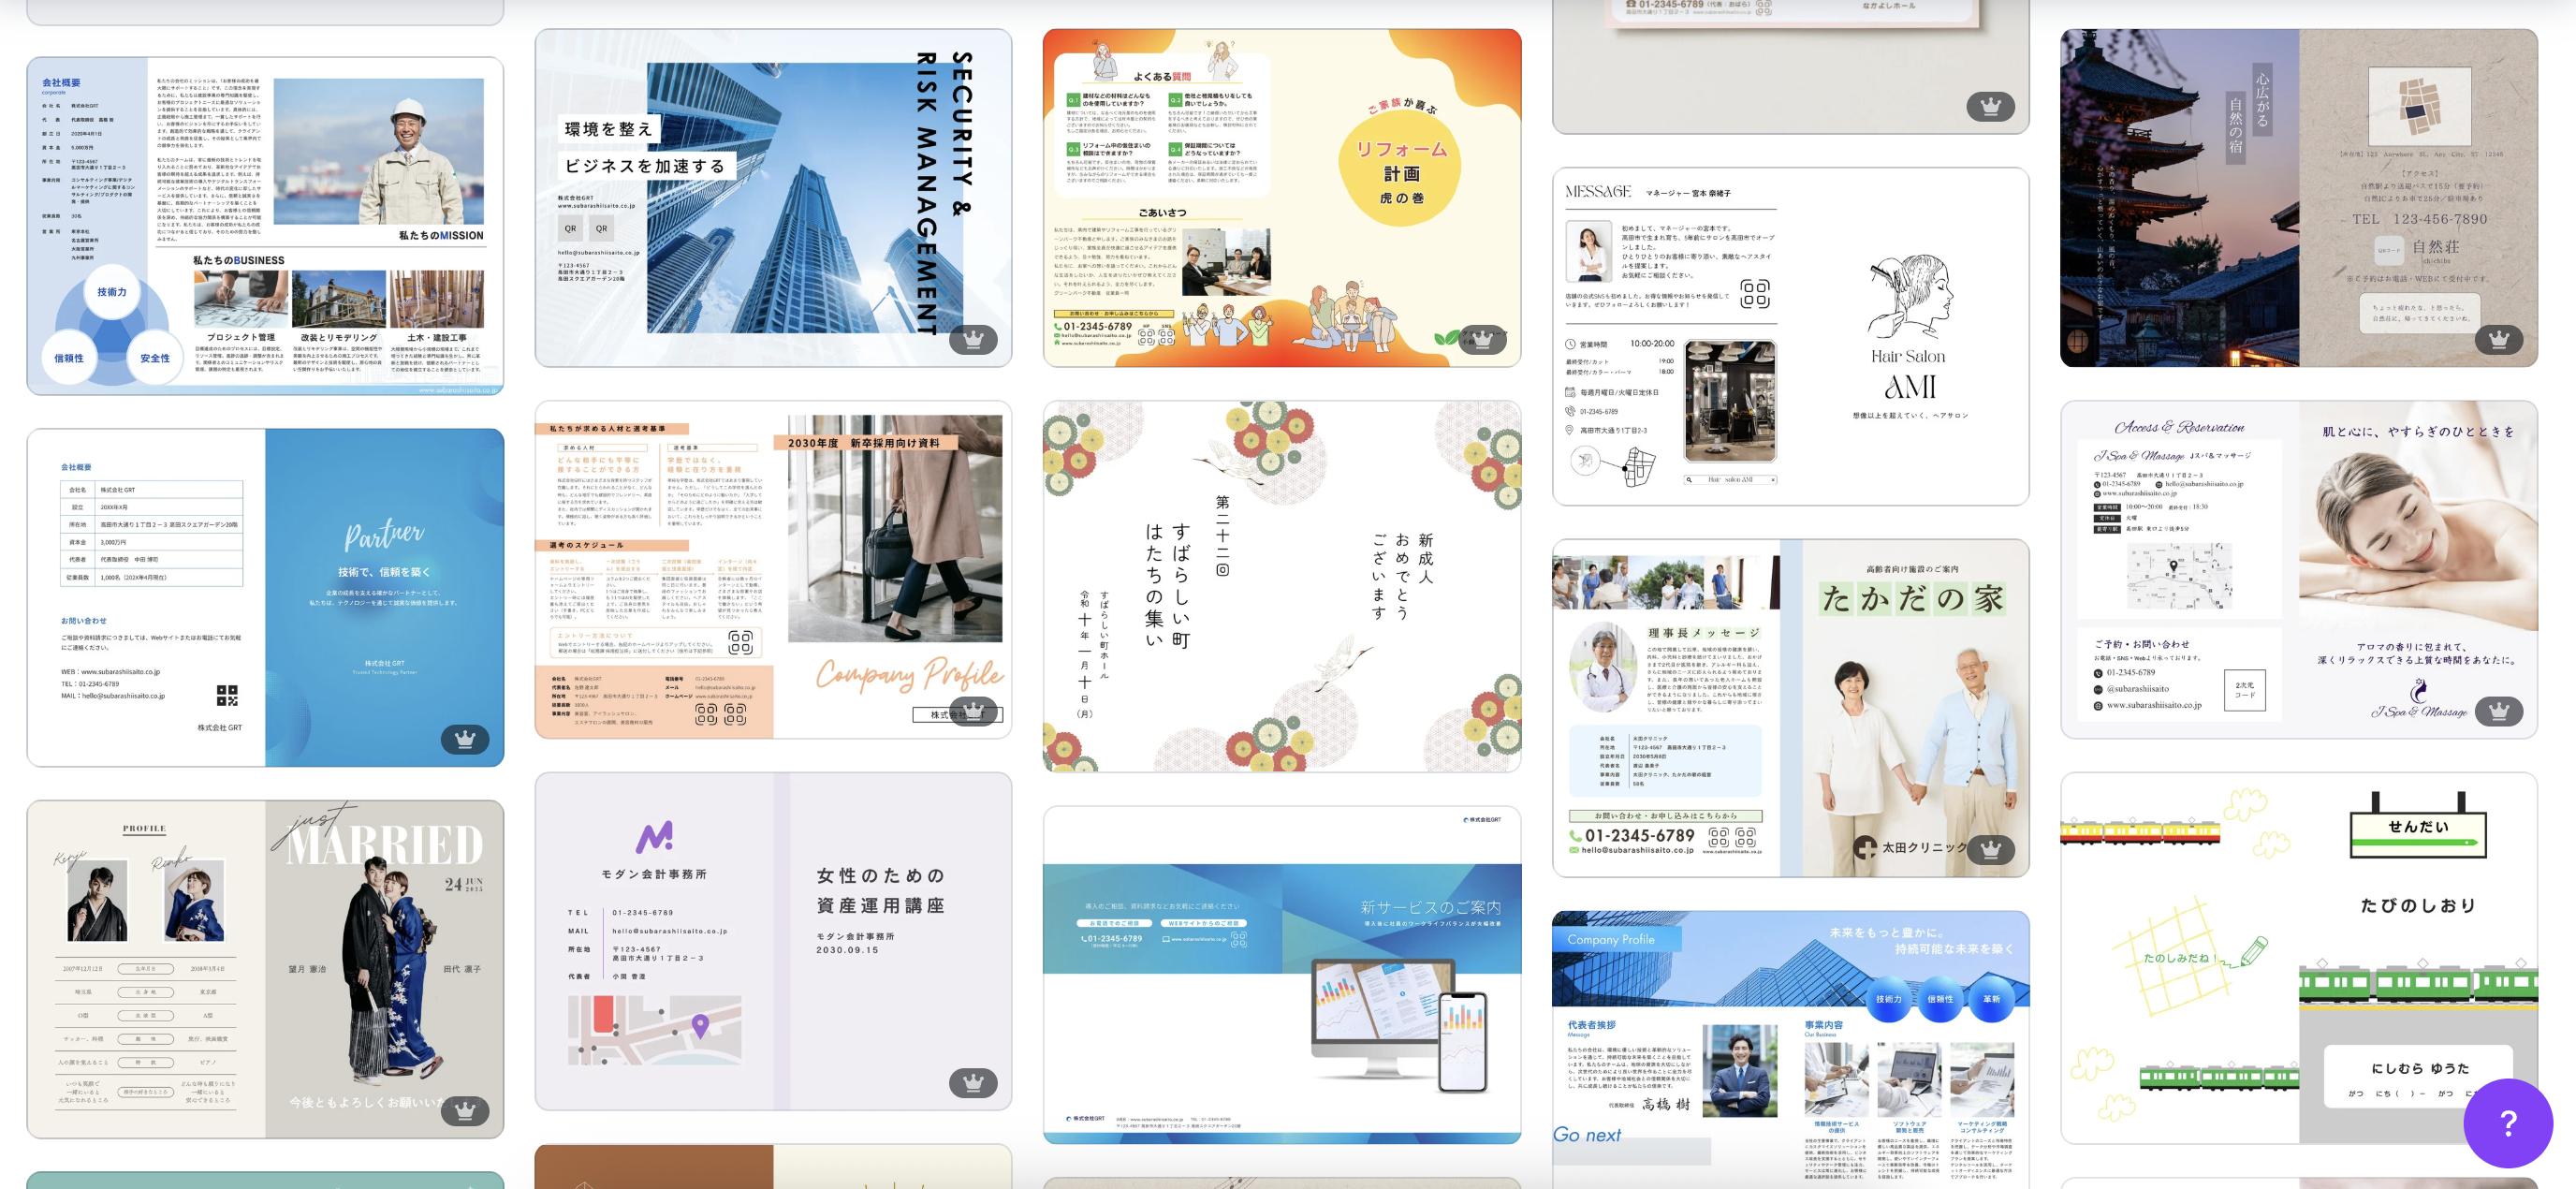The image size is (2576, 1189).
Task: Click the crown icon on the たかだの家 template
Action: (x=1990, y=850)
